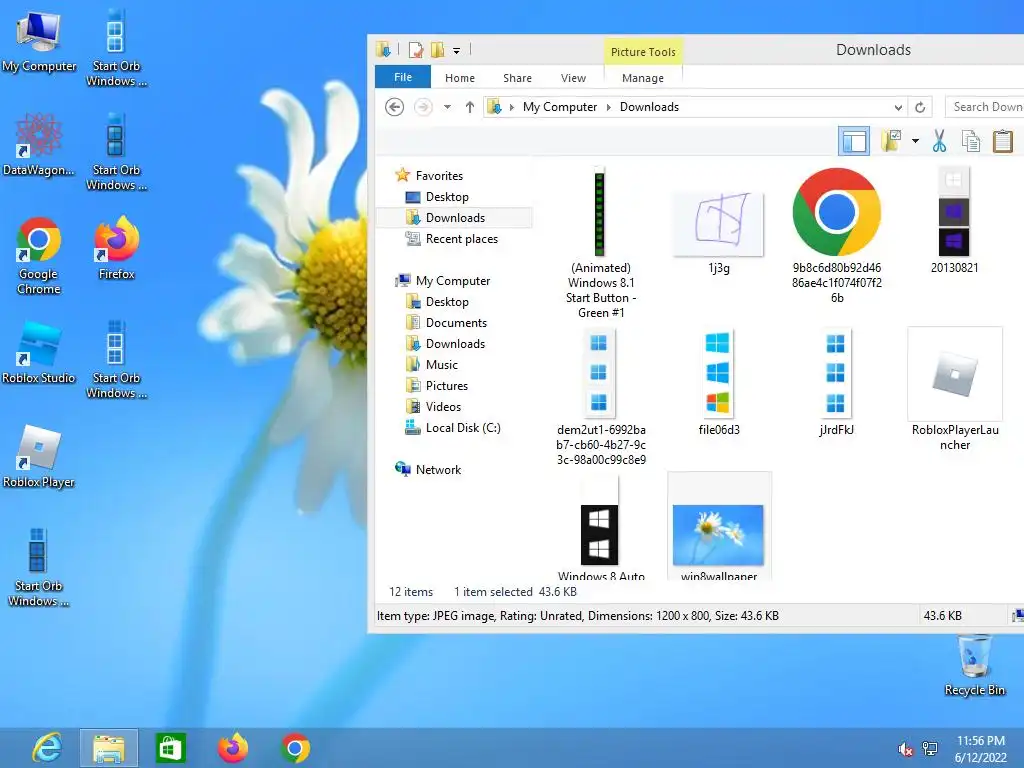Open Roblox Player desktop shortcut
The height and width of the screenshot is (768, 1024).
click(39, 457)
